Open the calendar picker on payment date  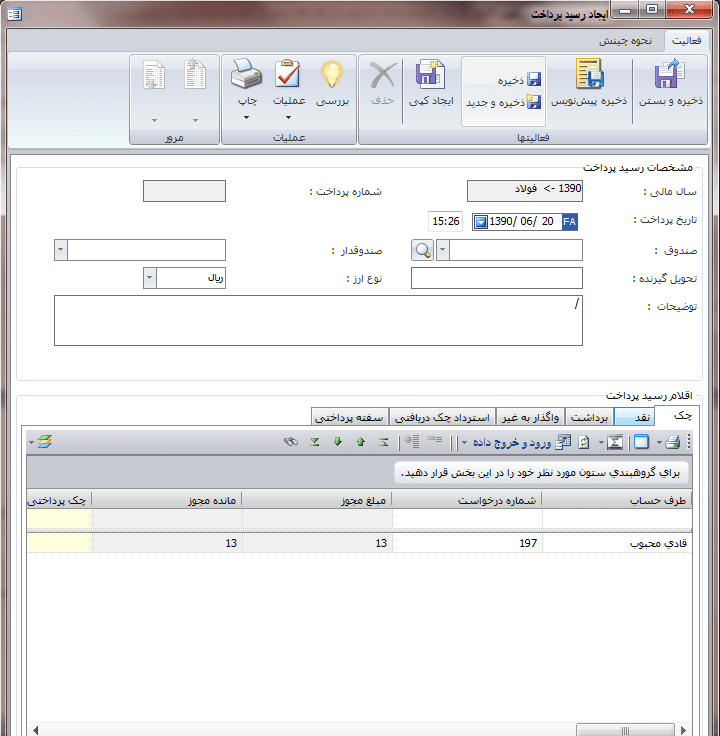point(480,221)
